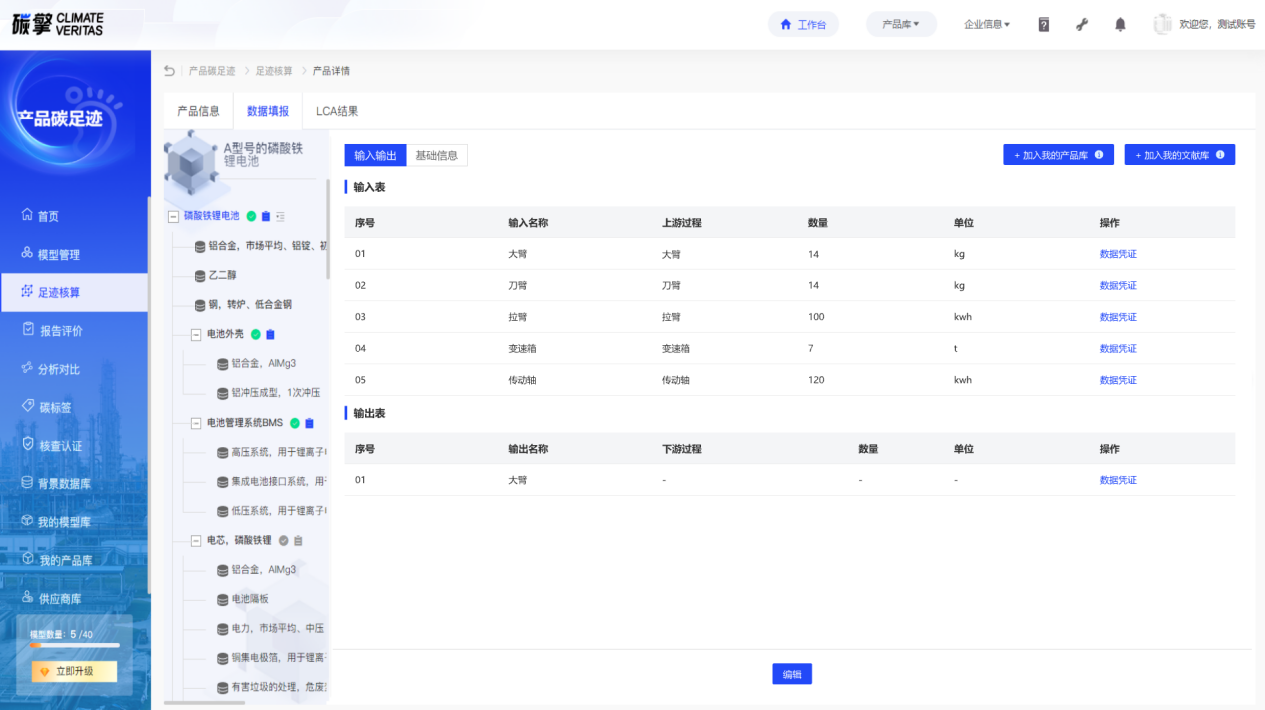
Task: Select the 基础信息 tab
Action: click(x=436, y=155)
